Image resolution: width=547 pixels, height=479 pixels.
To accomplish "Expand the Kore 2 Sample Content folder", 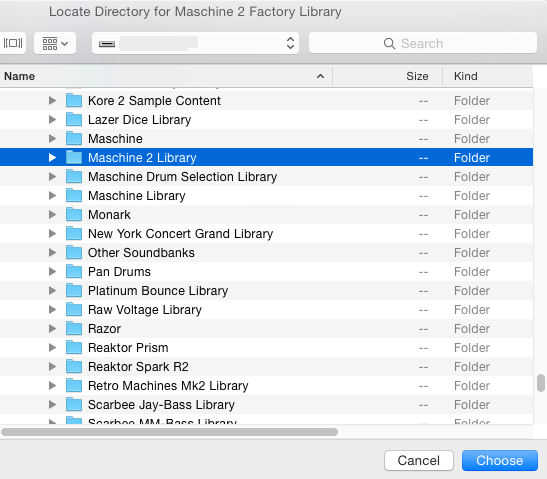I will [52, 101].
